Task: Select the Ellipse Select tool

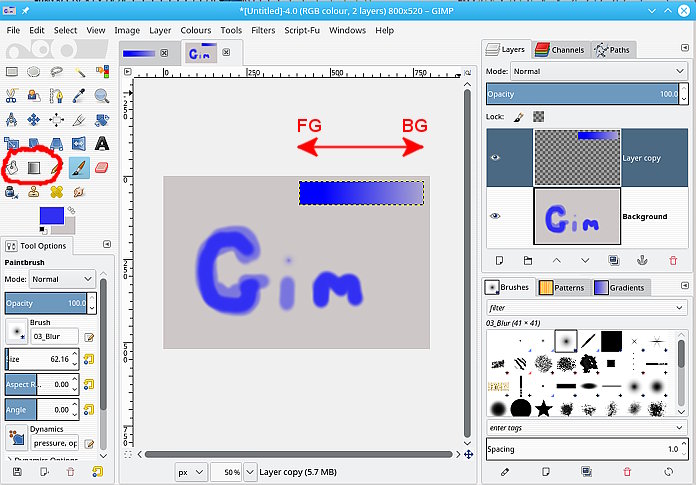Action: [x=34, y=71]
